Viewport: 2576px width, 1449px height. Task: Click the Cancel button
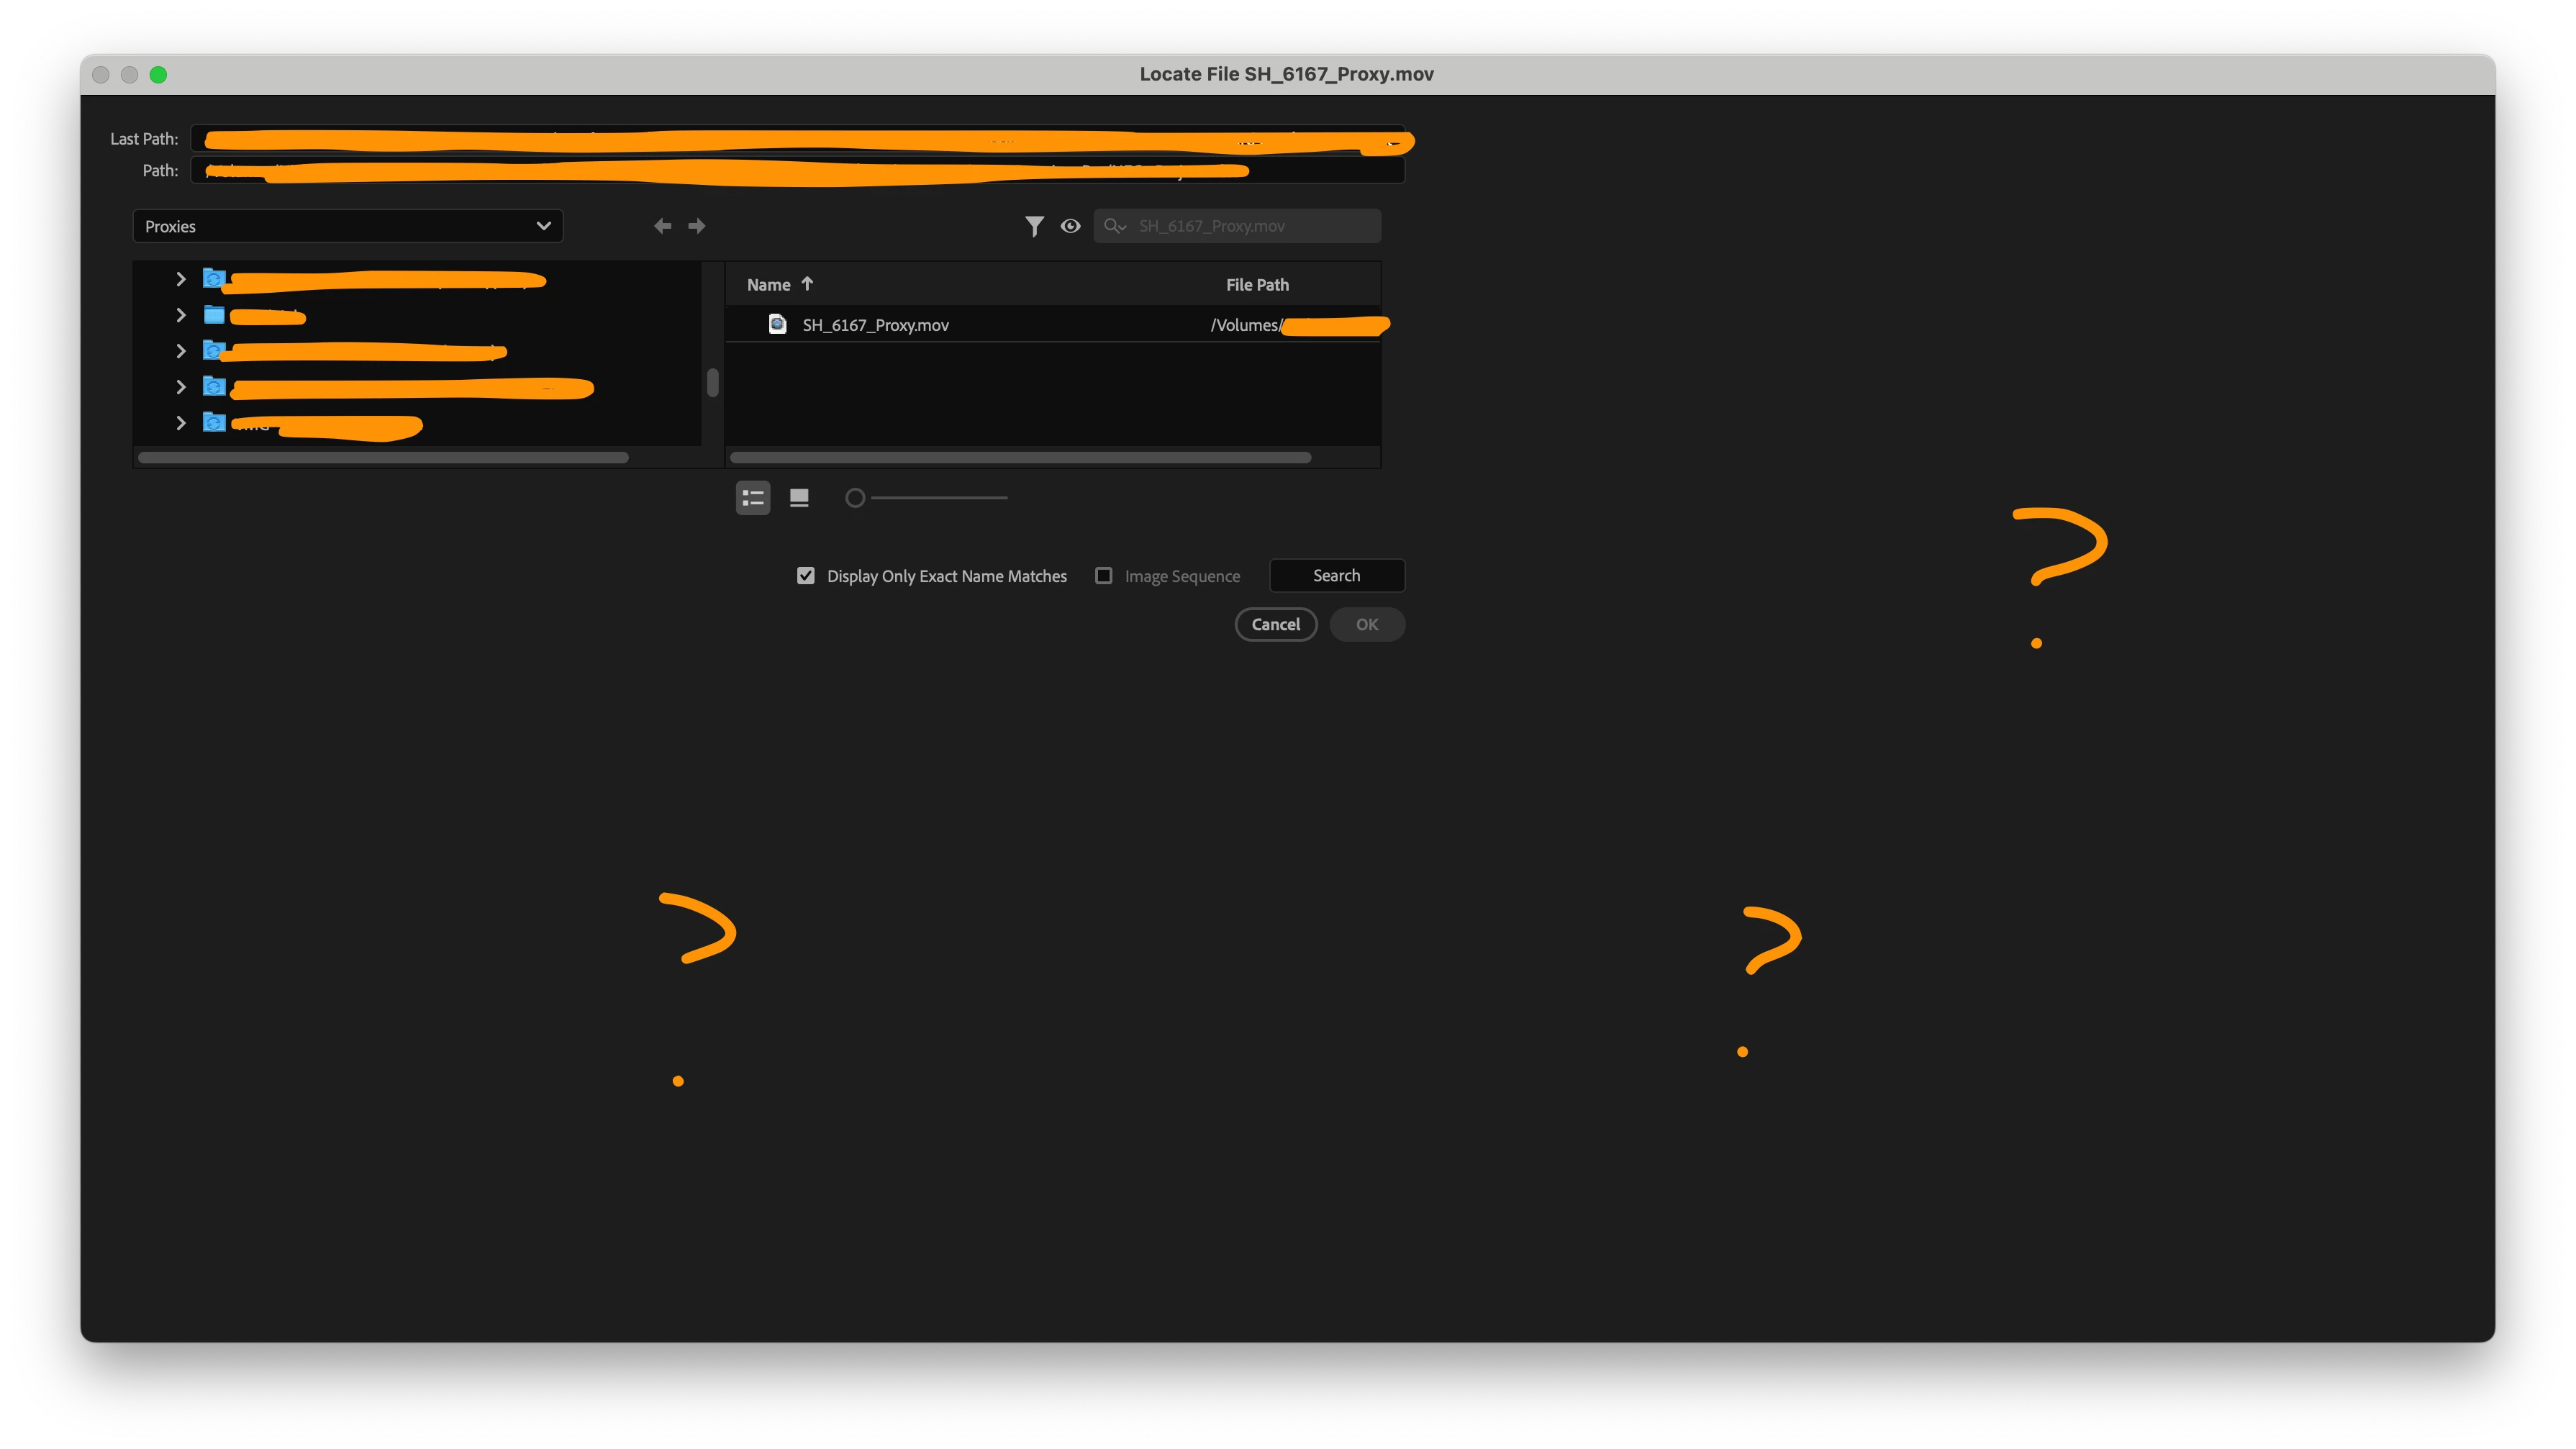click(x=1275, y=624)
